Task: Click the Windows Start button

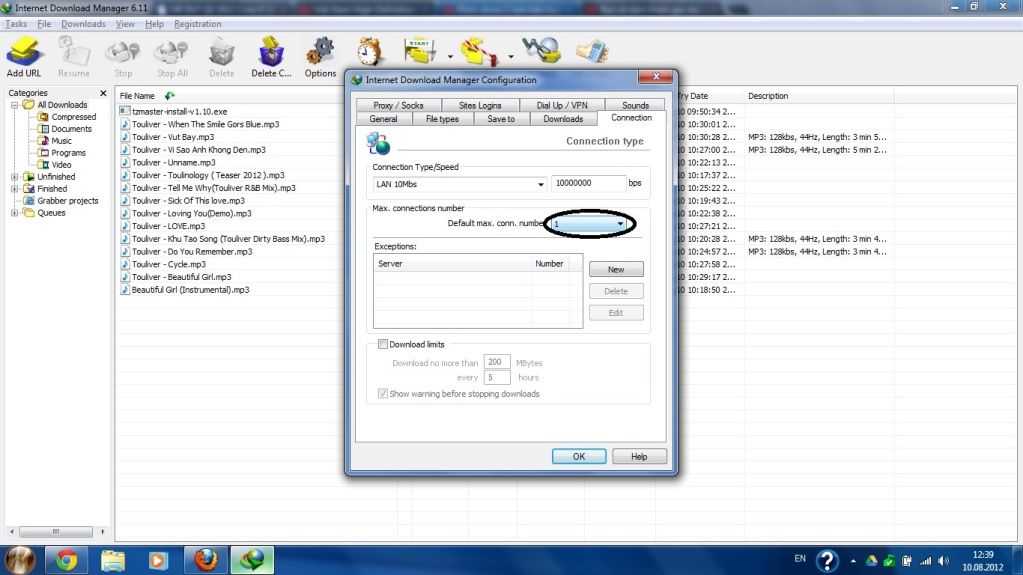Action: tap(20, 560)
